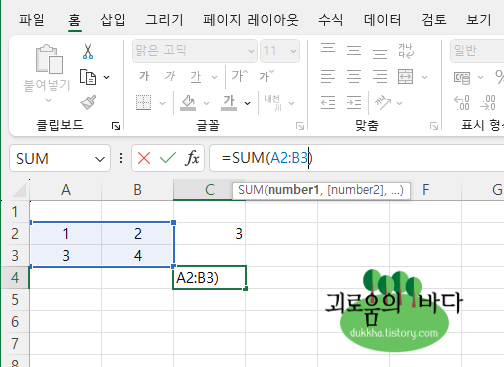Toggle top vertical alignment
The height and width of the screenshot is (367, 504).
[x=328, y=49]
